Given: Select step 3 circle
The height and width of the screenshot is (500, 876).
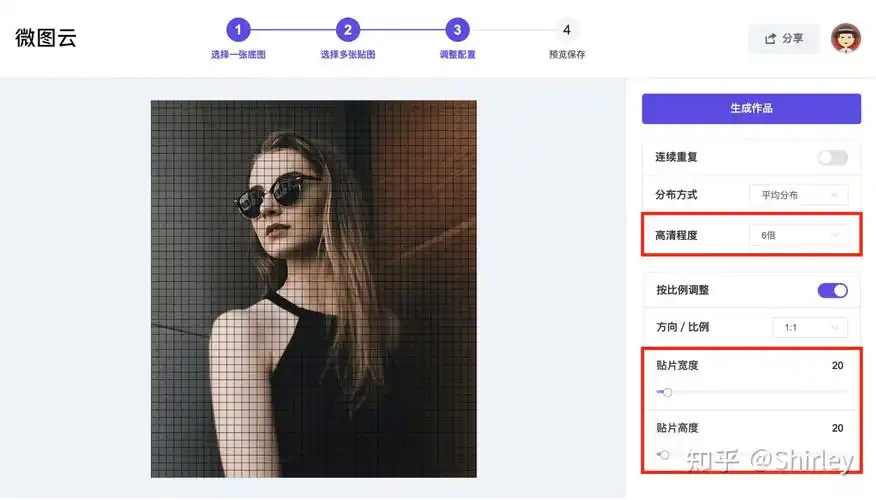Looking at the screenshot, I should coord(457,30).
